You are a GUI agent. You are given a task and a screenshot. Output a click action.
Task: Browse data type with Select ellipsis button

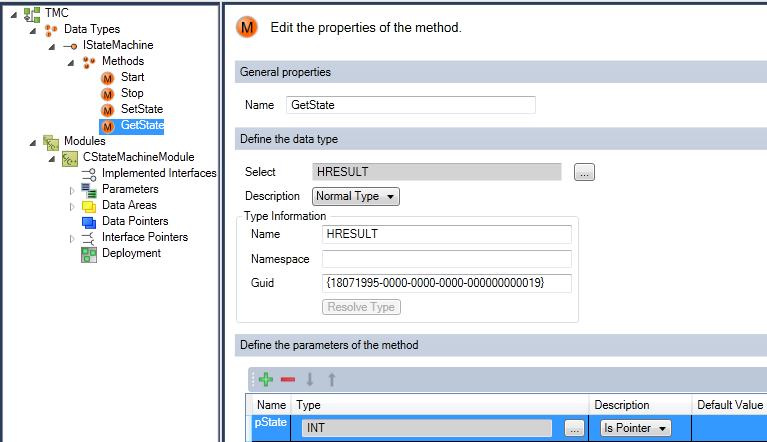pyautogui.click(x=584, y=172)
